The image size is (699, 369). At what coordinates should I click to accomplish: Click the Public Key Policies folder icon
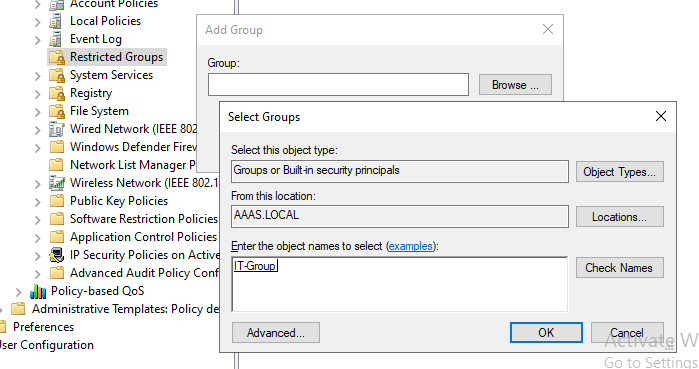(x=57, y=201)
